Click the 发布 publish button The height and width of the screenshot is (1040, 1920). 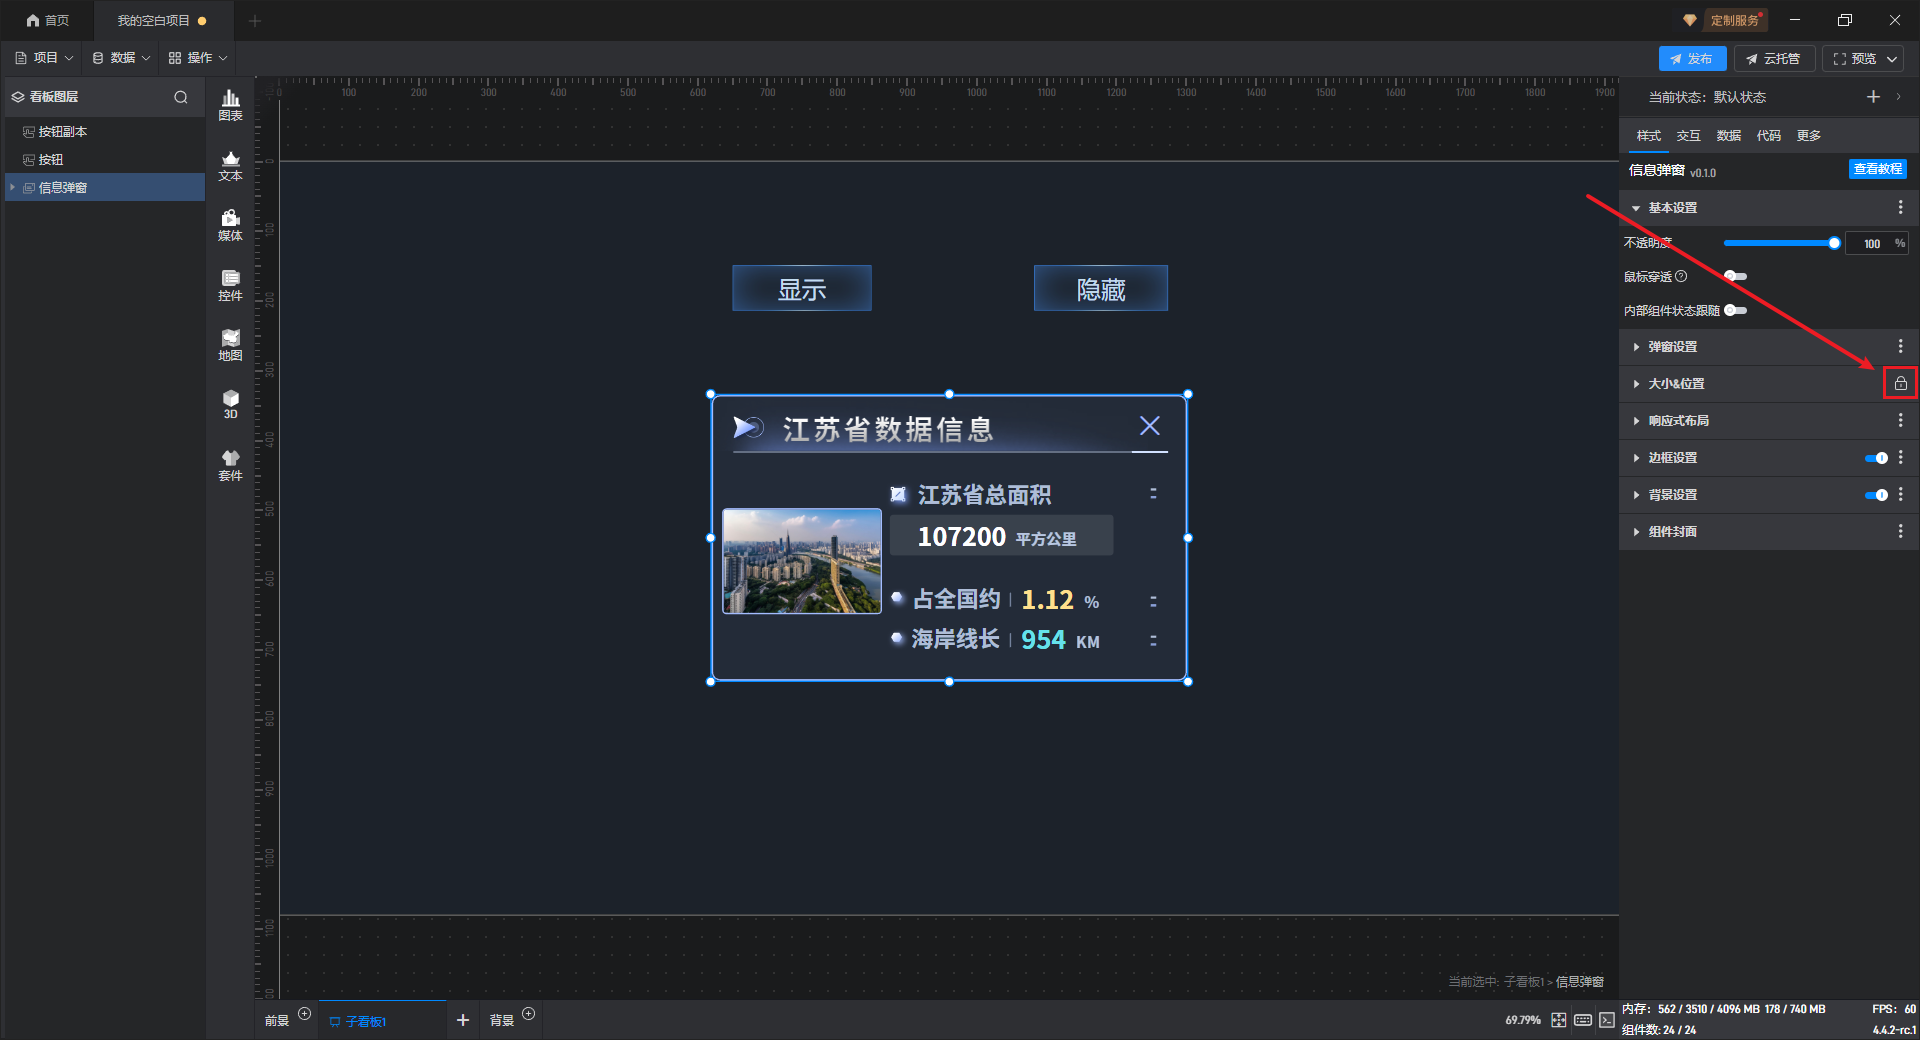pyautogui.click(x=1692, y=59)
